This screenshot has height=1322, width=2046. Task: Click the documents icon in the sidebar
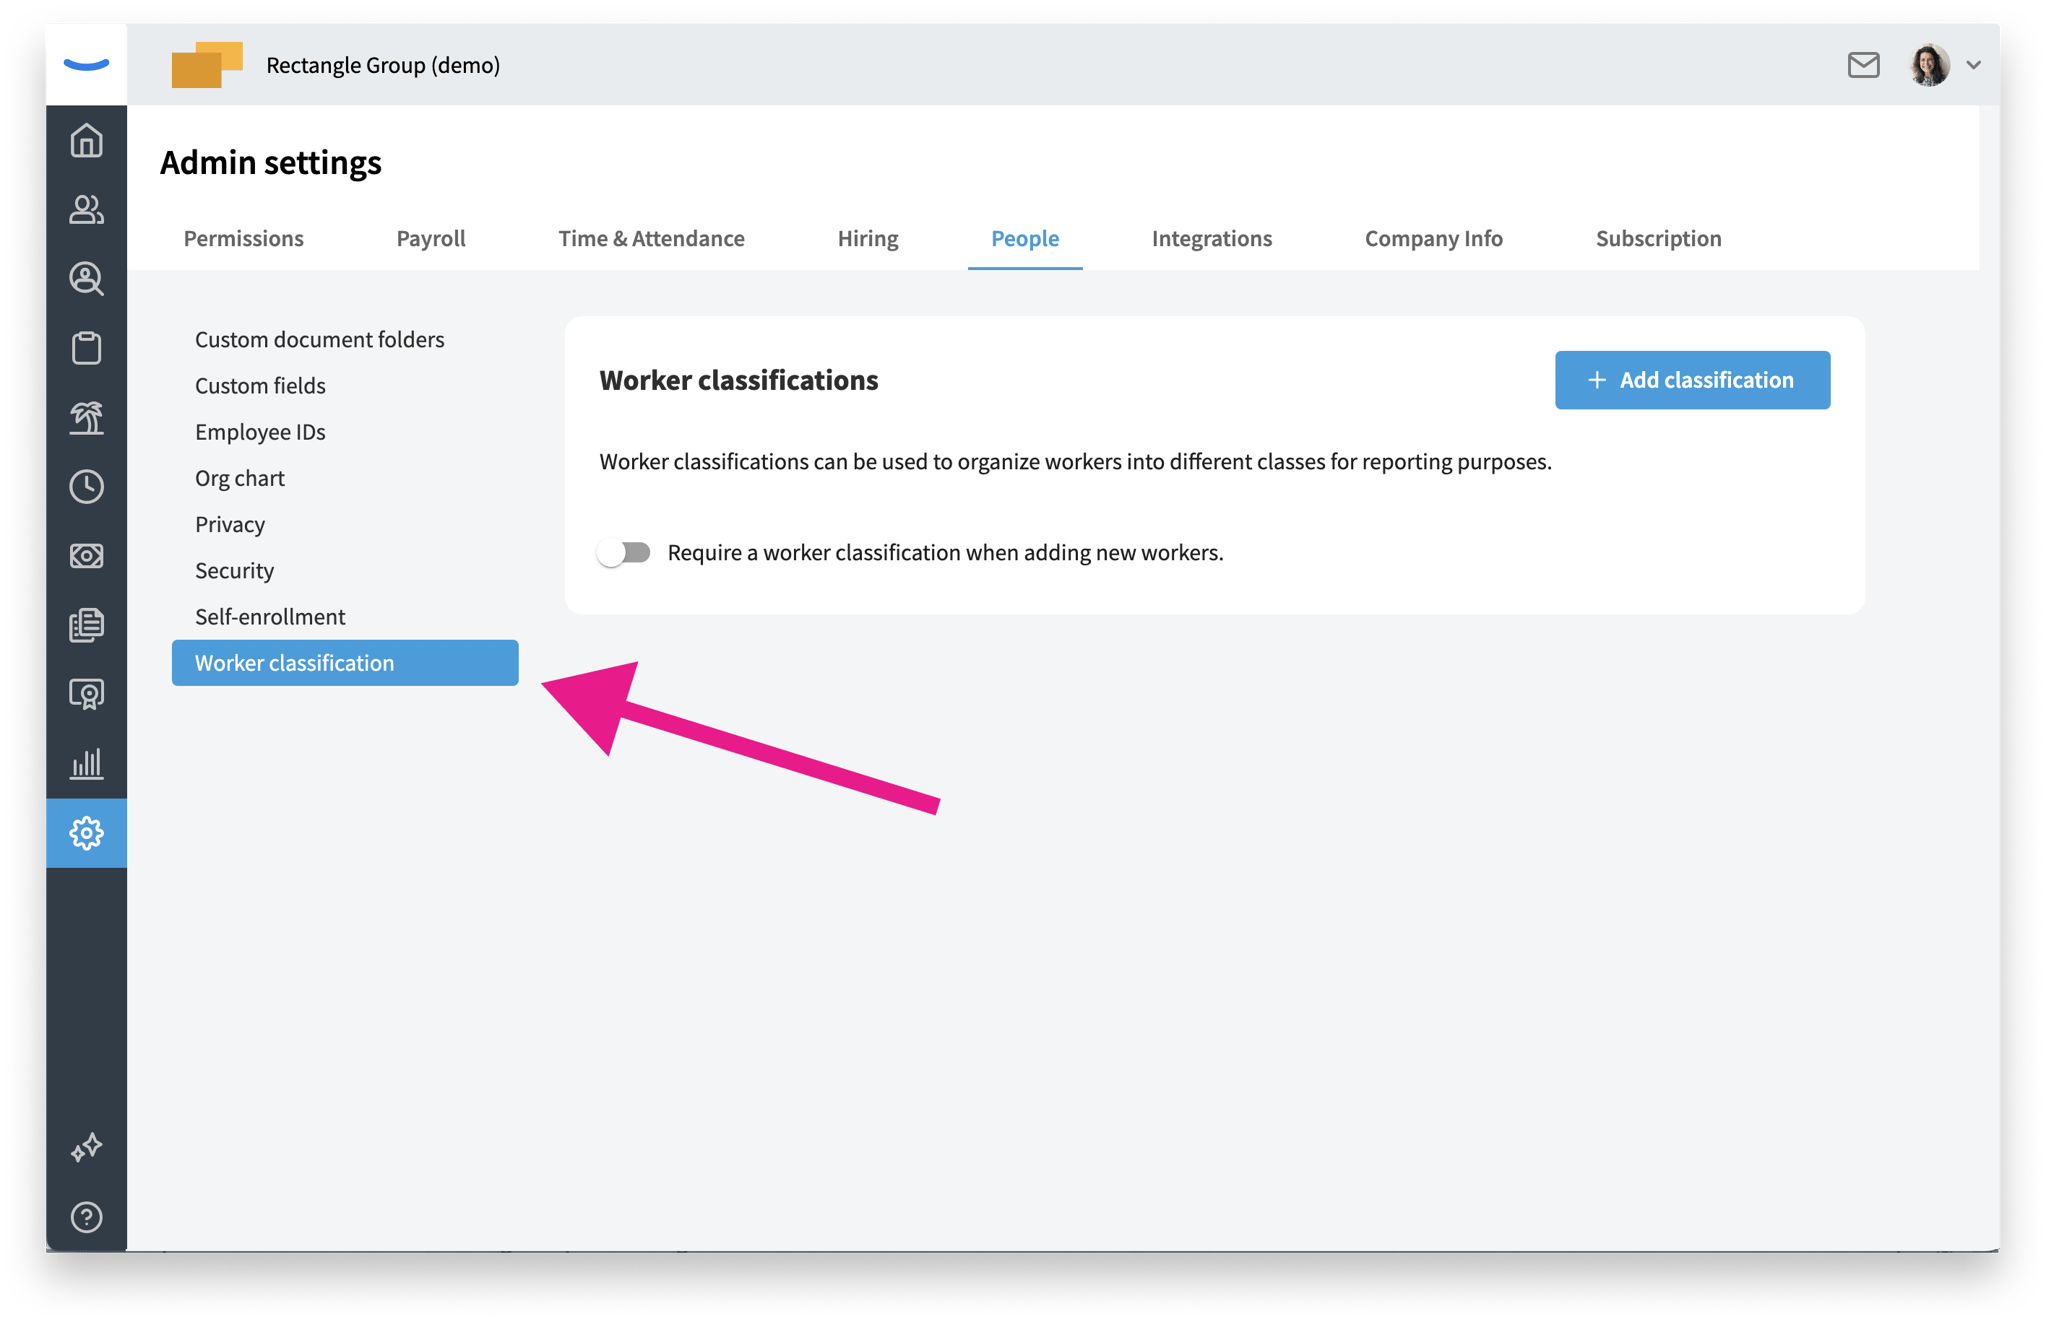point(86,624)
